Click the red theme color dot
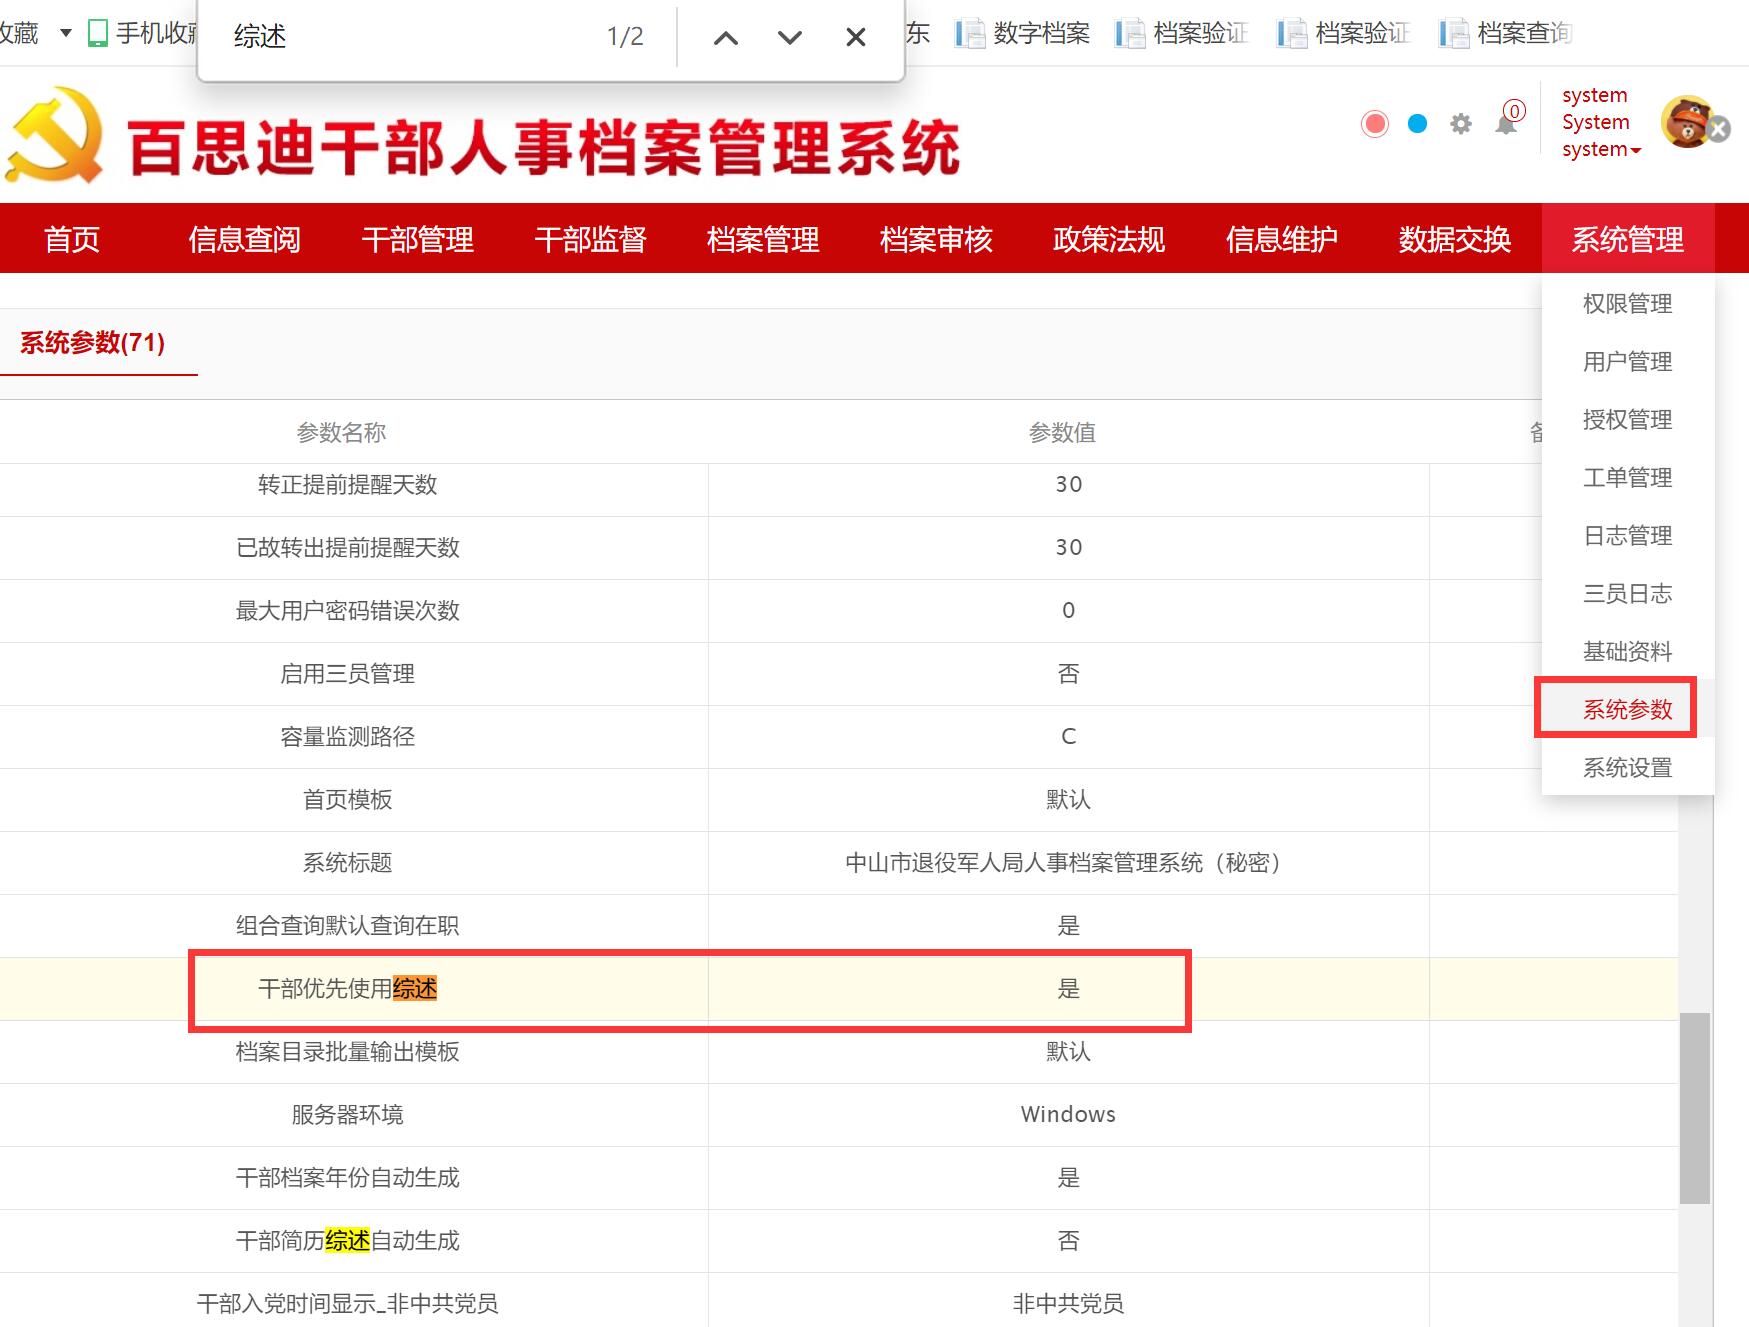1749x1327 pixels. [1375, 124]
